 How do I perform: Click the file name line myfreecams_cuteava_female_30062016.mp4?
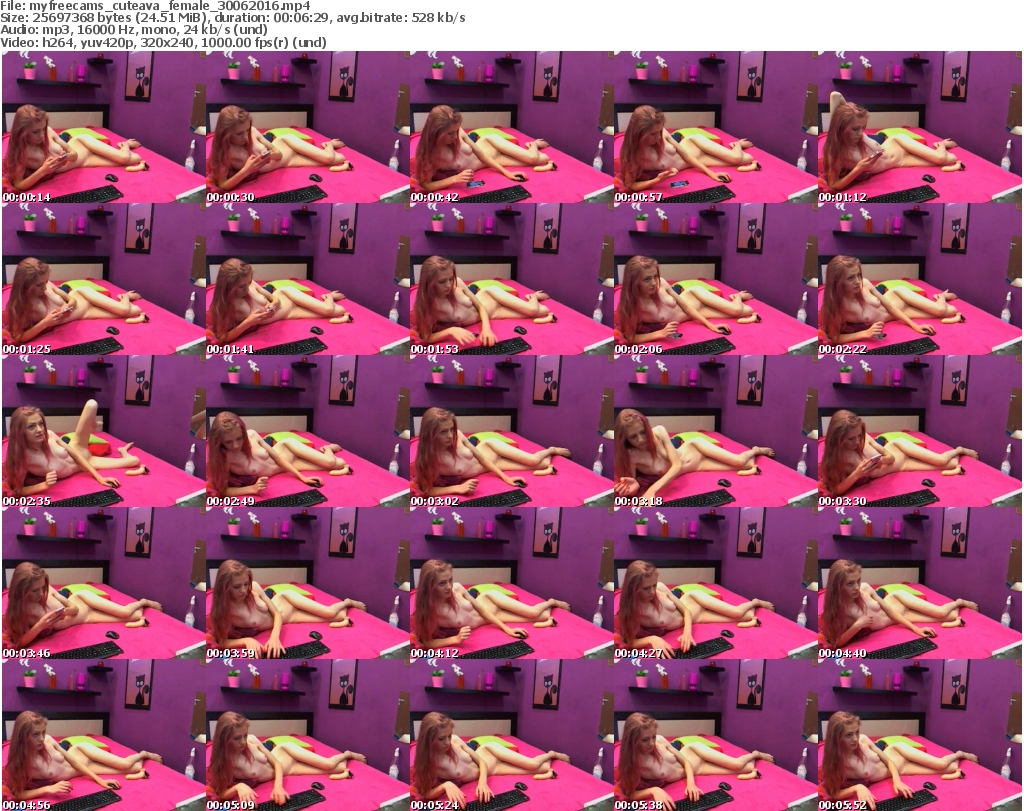click(155, 6)
